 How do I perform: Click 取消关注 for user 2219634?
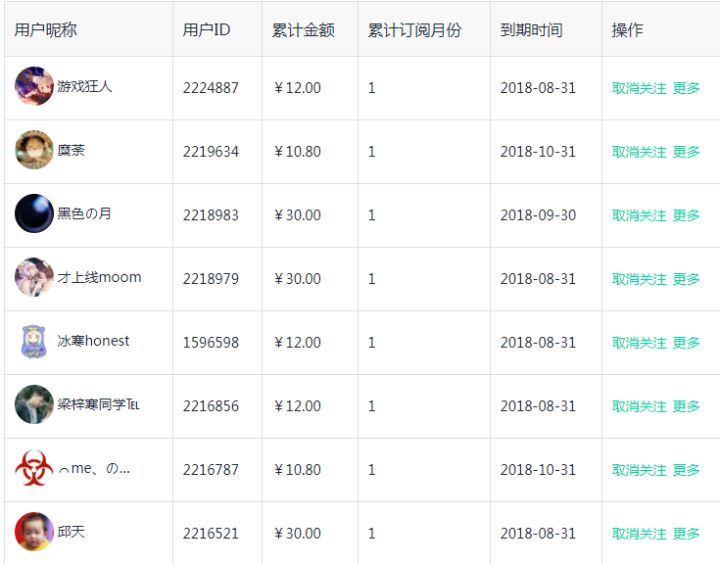tap(638, 152)
